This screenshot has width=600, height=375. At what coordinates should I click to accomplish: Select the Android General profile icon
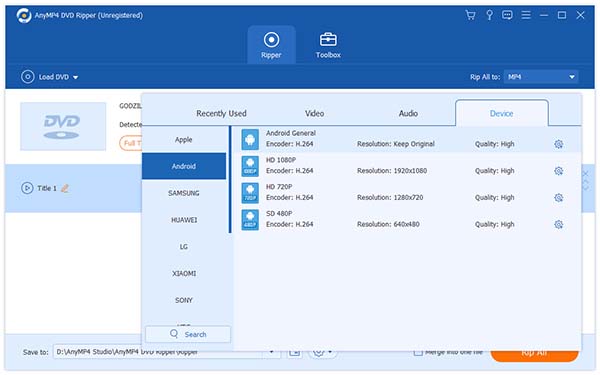click(x=250, y=139)
